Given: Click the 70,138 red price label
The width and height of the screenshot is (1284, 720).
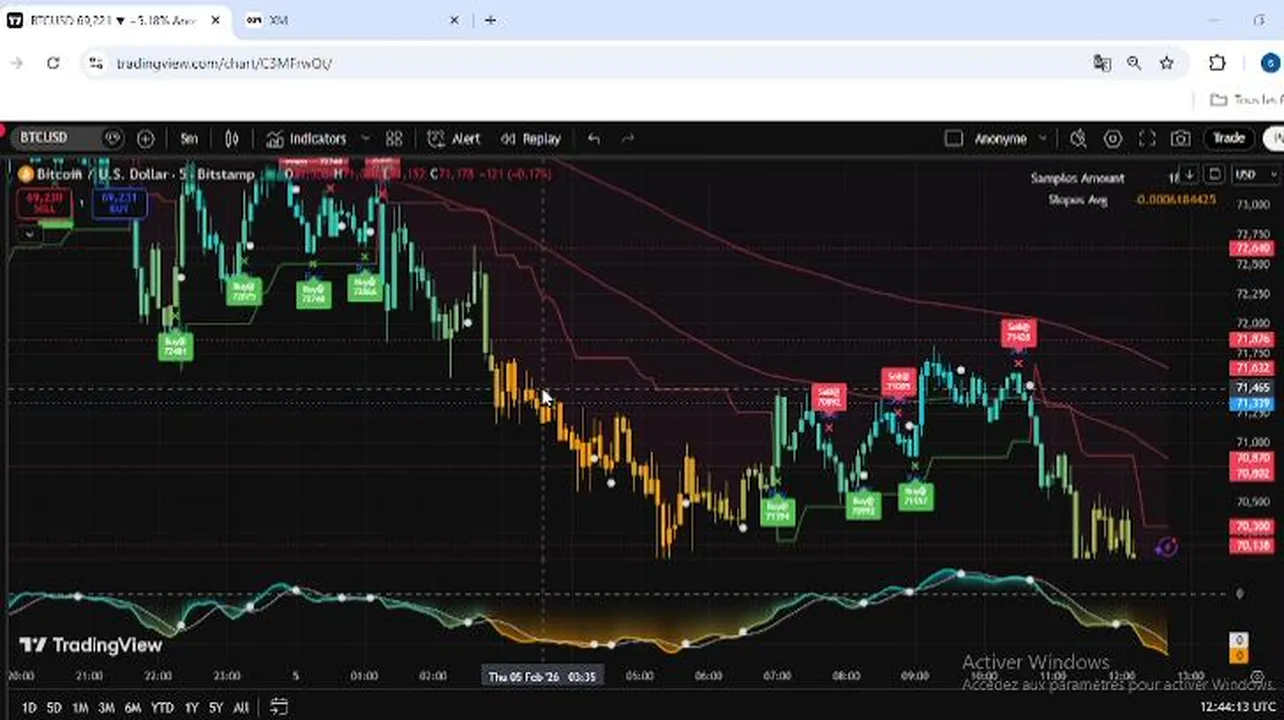Looking at the screenshot, I should tap(1253, 546).
